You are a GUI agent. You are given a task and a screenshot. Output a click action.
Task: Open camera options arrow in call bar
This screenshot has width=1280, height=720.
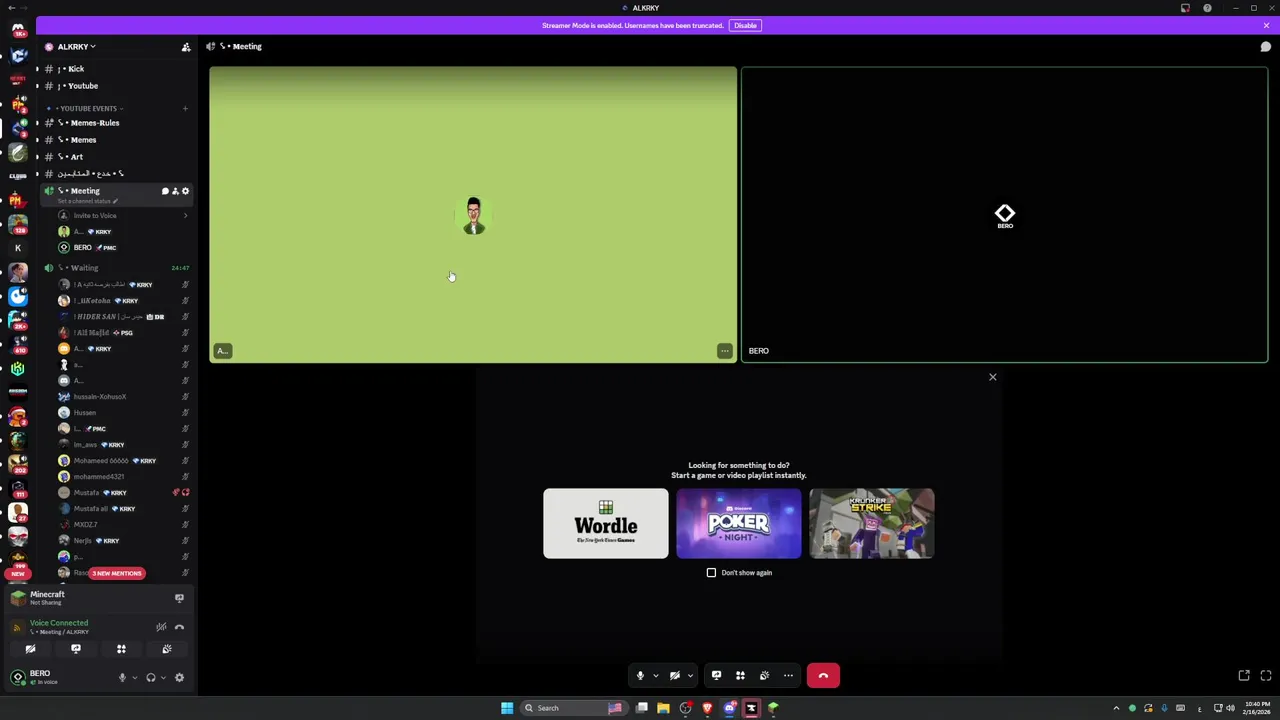[x=690, y=676]
